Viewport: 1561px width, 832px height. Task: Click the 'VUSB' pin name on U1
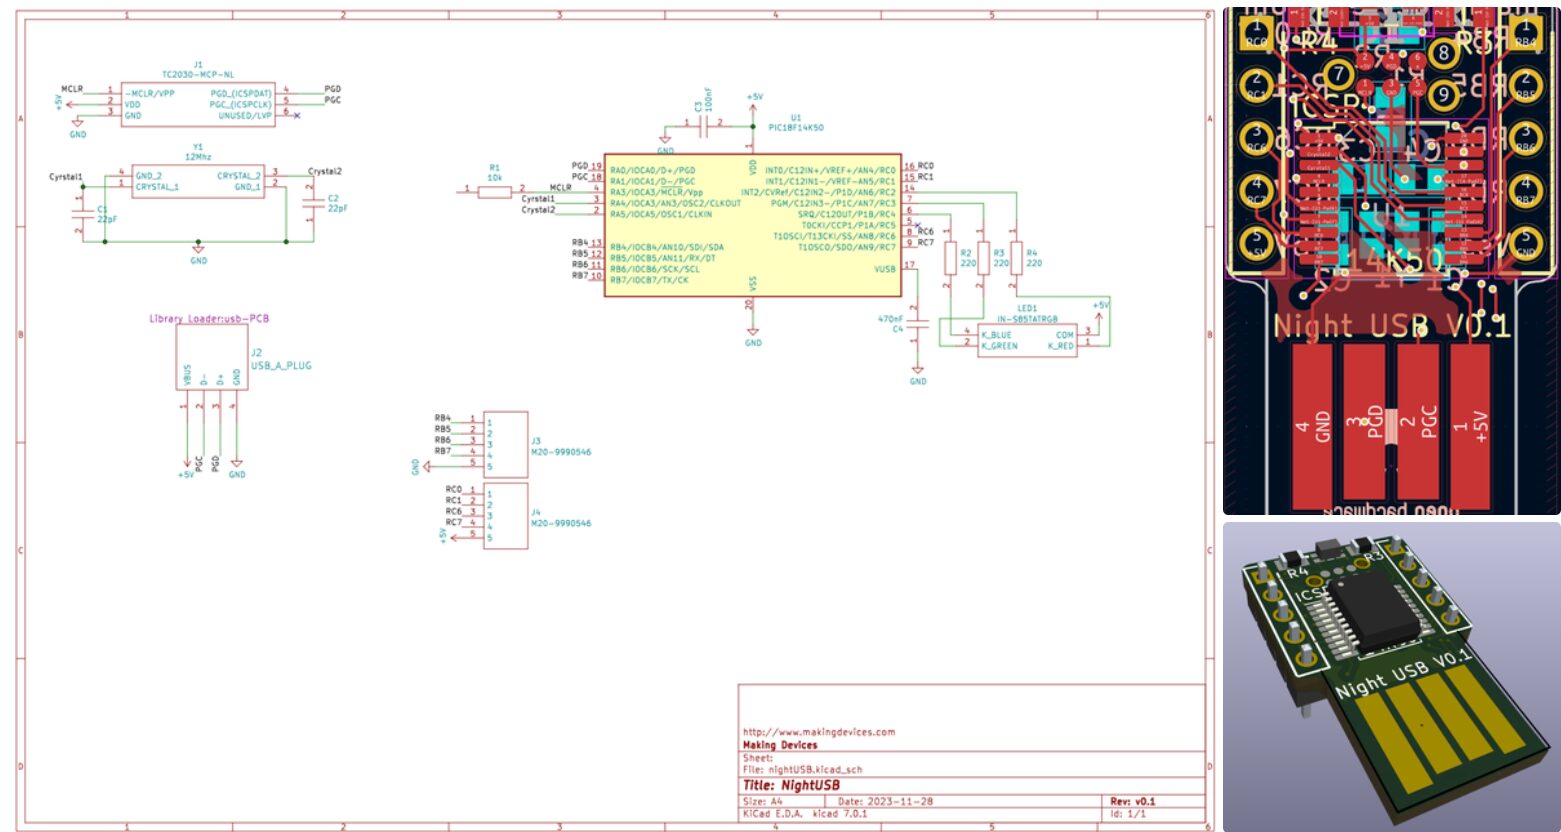pos(885,269)
